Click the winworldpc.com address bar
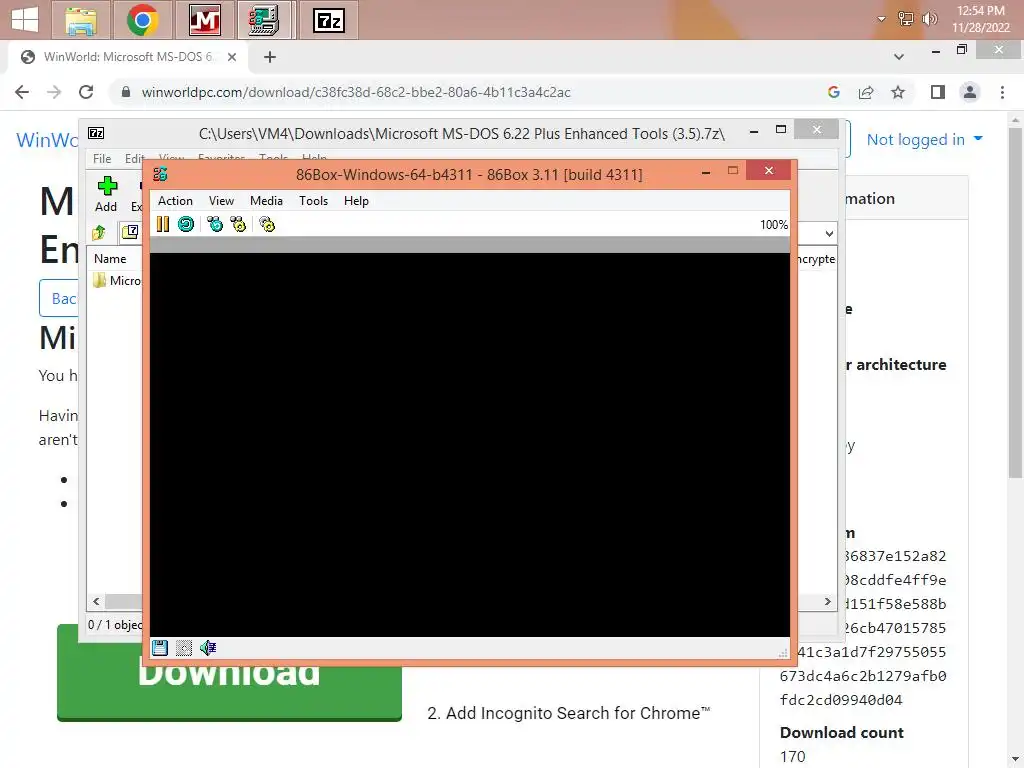 point(356,92)
